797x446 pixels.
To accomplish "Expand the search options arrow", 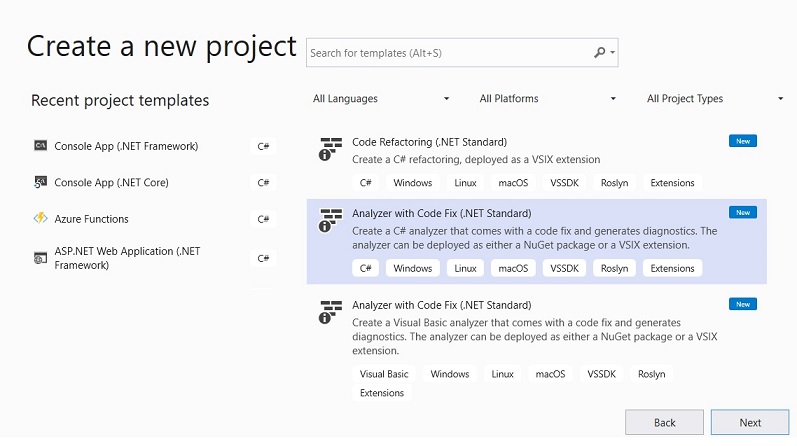I will [x=612, y=52].
